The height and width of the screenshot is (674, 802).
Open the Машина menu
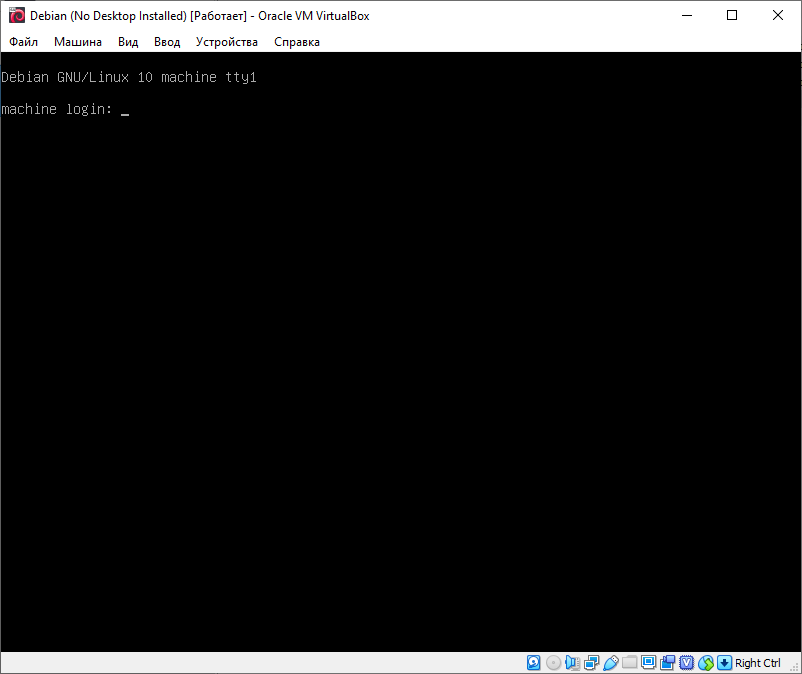tap(78, 42)
